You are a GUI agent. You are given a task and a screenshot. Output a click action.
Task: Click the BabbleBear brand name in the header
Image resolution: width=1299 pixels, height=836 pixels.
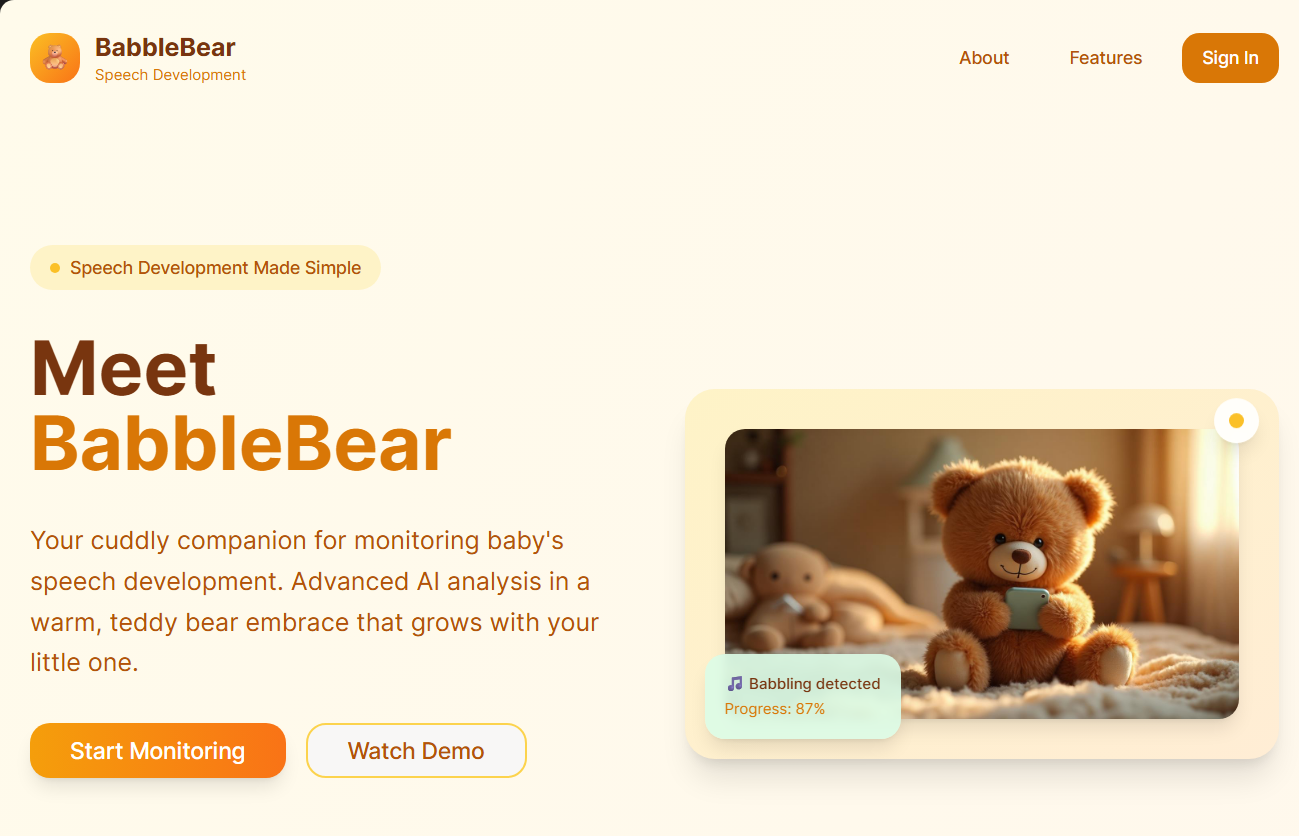(x=165, y=47)
